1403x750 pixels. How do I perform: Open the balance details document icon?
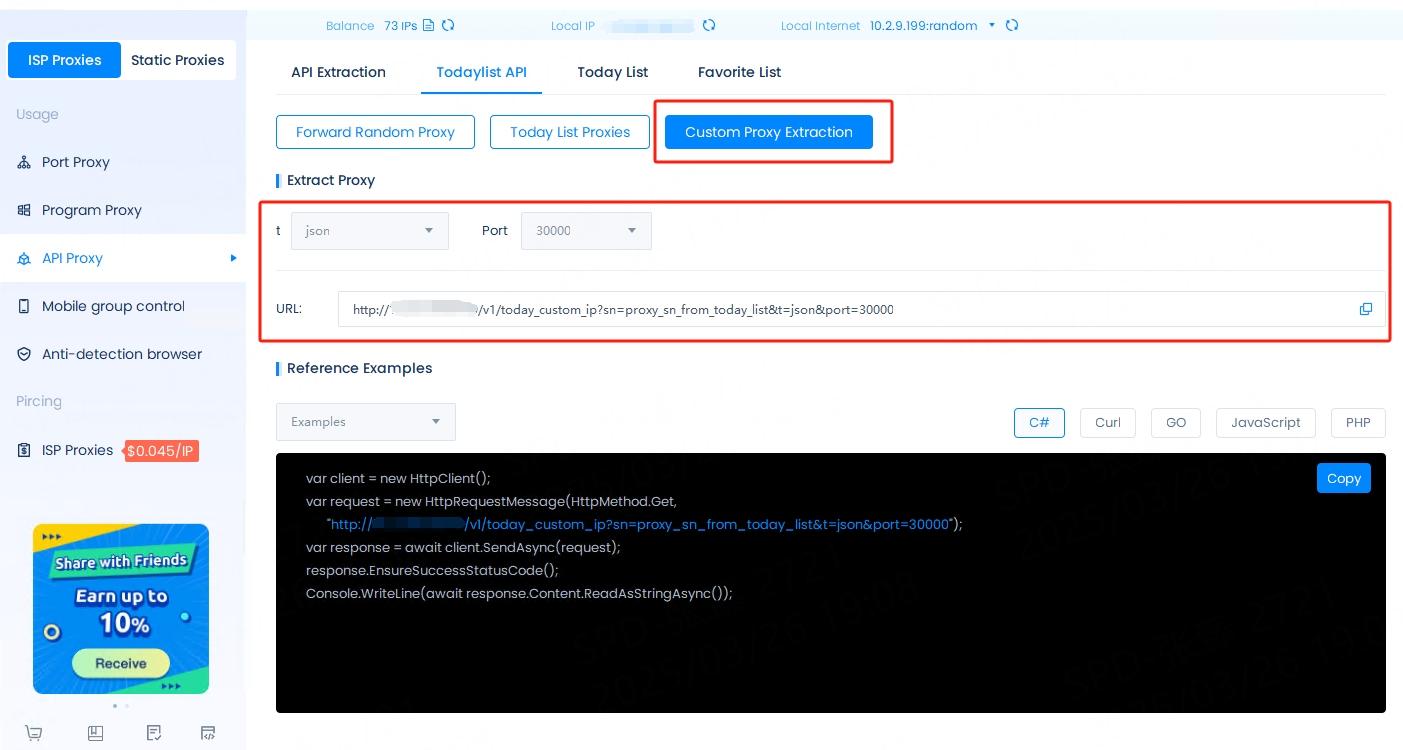429,25
